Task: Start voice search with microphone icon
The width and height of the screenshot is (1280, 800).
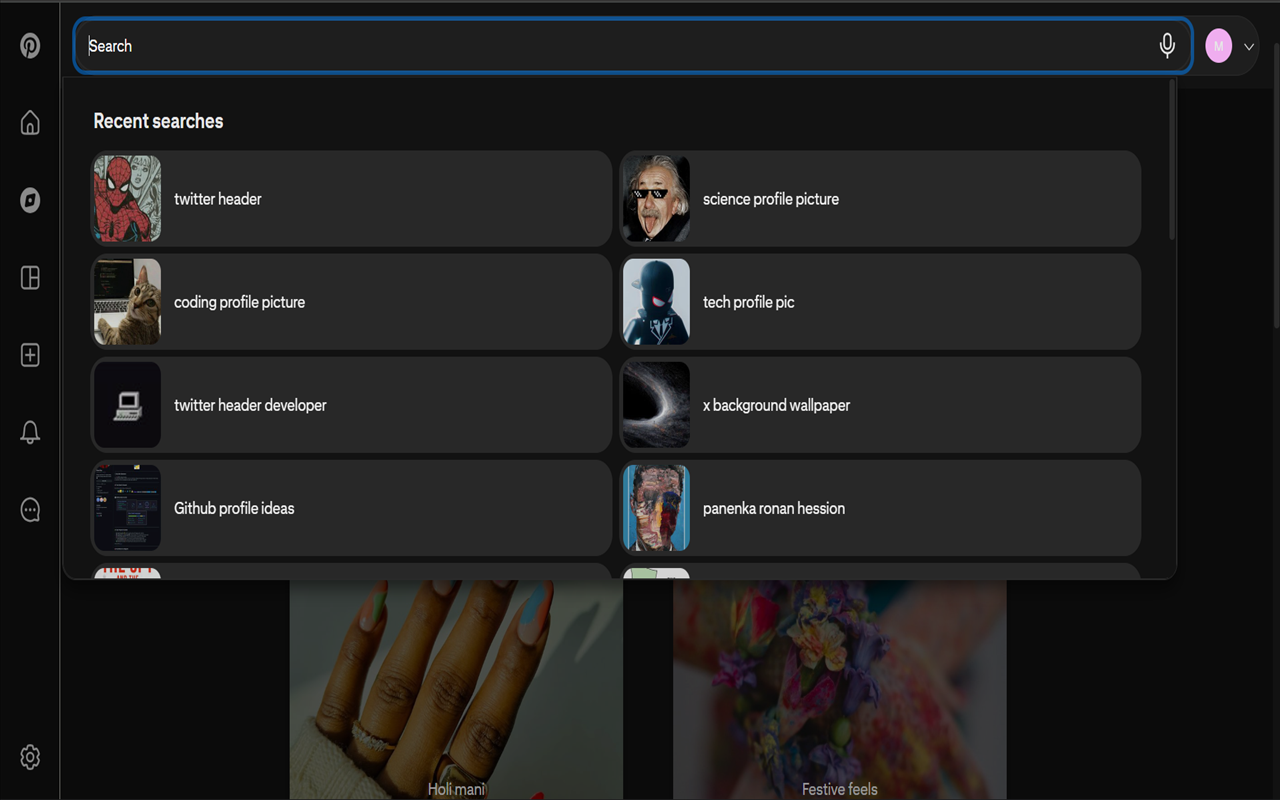Action: coord(1167,45)
